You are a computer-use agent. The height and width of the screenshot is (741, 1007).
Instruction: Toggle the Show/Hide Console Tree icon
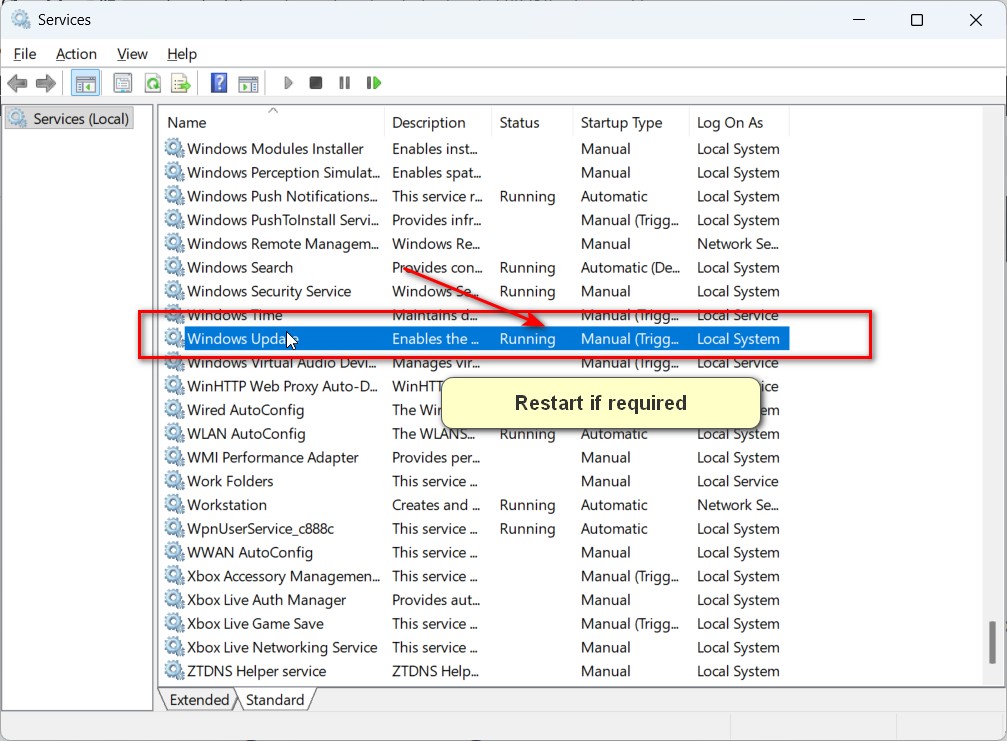pos(85,83)
